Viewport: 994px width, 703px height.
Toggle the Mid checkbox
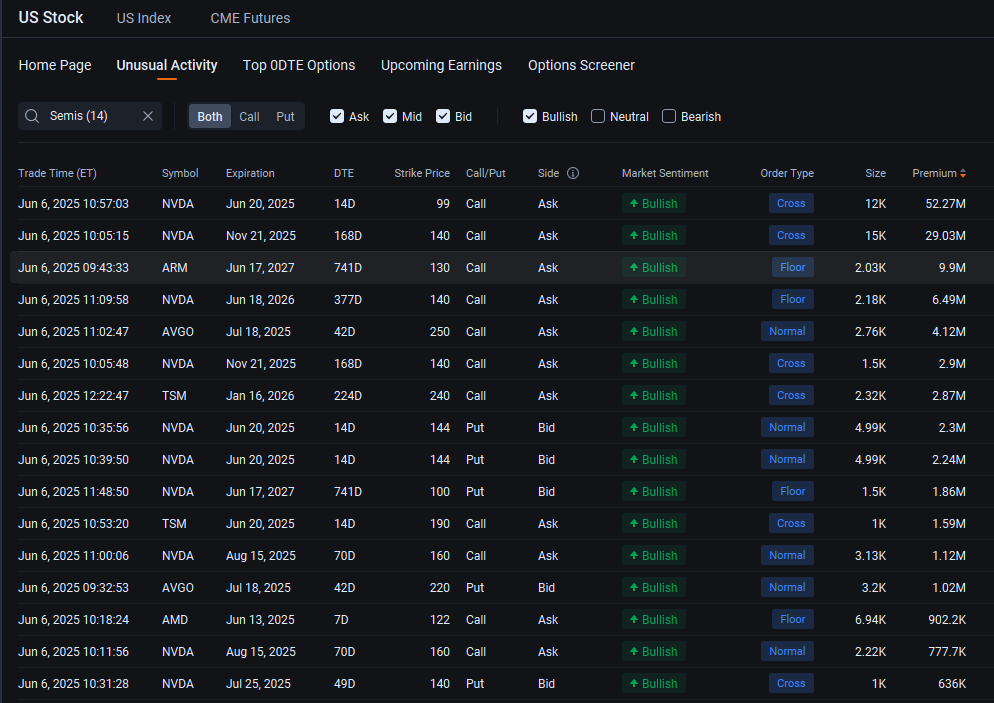pyautogui.click(x=390, y=116)
